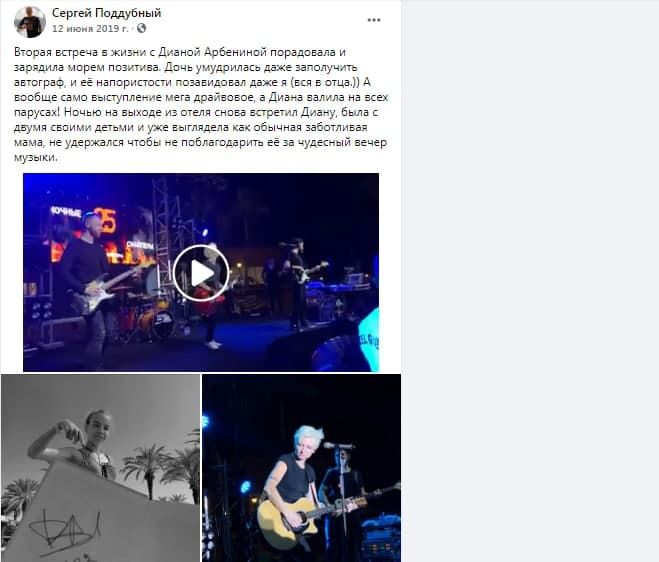The width and height of the screenshot is (659, 562).
Task: Click the author name Сергей Поддубный
Action: (x=106, y=13)
